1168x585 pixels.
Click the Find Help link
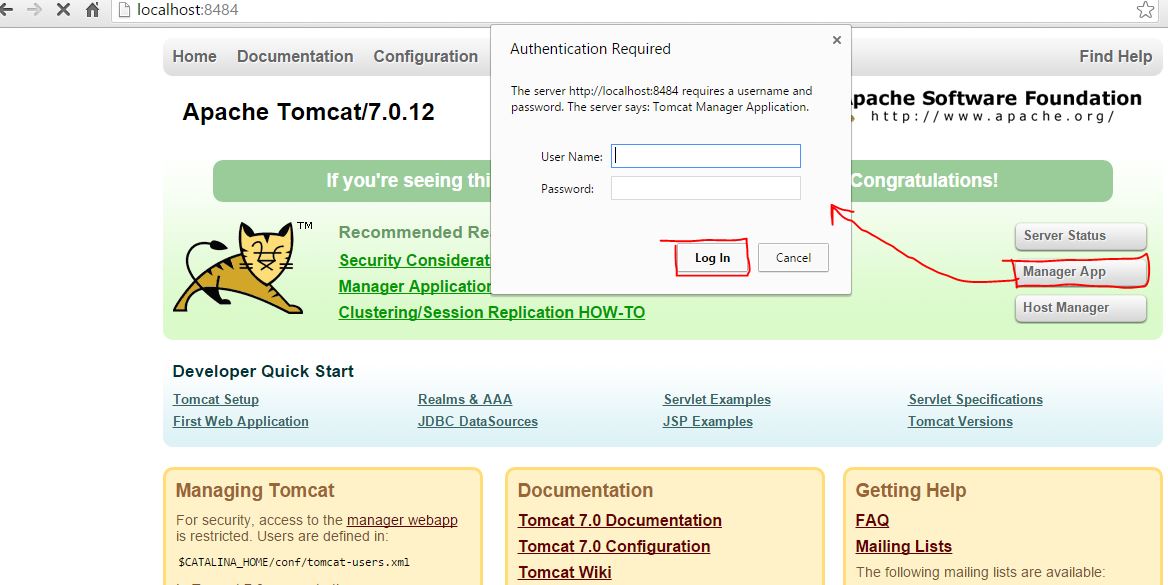(x=1115, y=57)
